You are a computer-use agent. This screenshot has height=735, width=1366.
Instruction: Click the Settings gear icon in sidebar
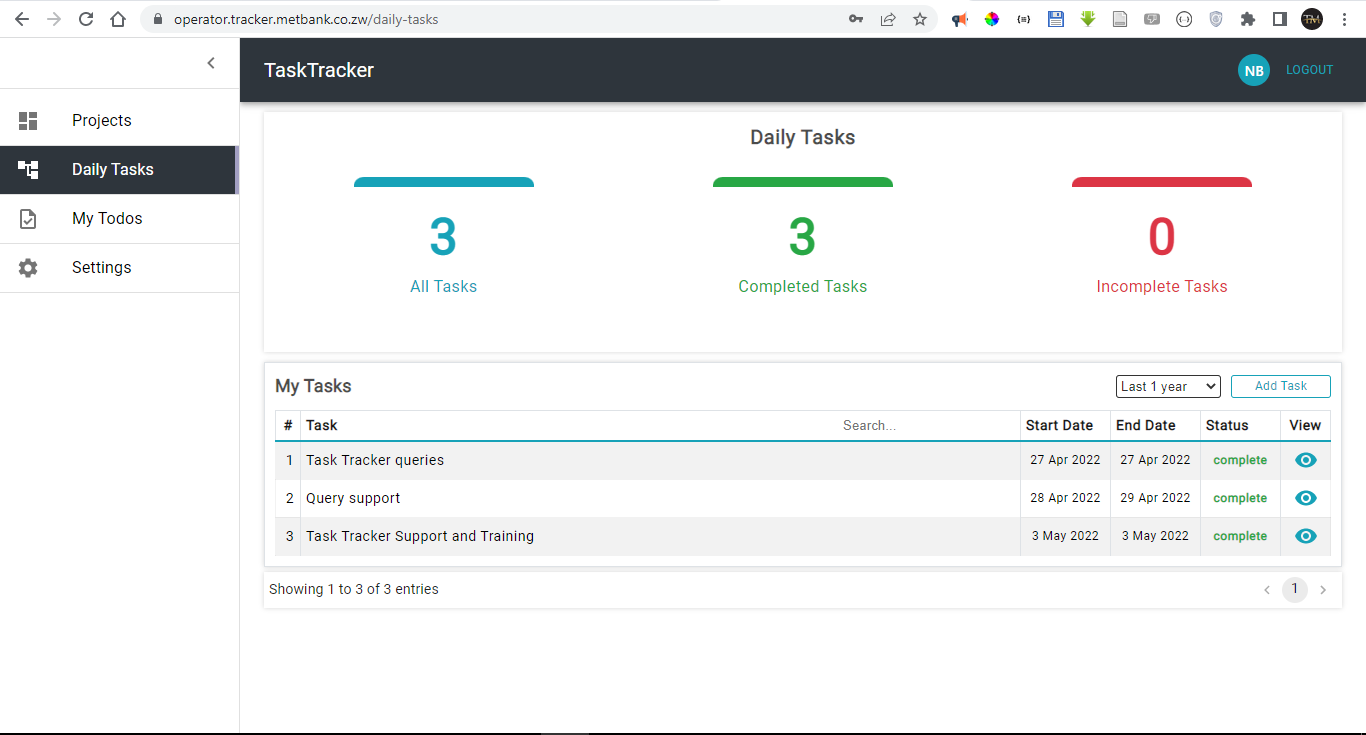28,268
